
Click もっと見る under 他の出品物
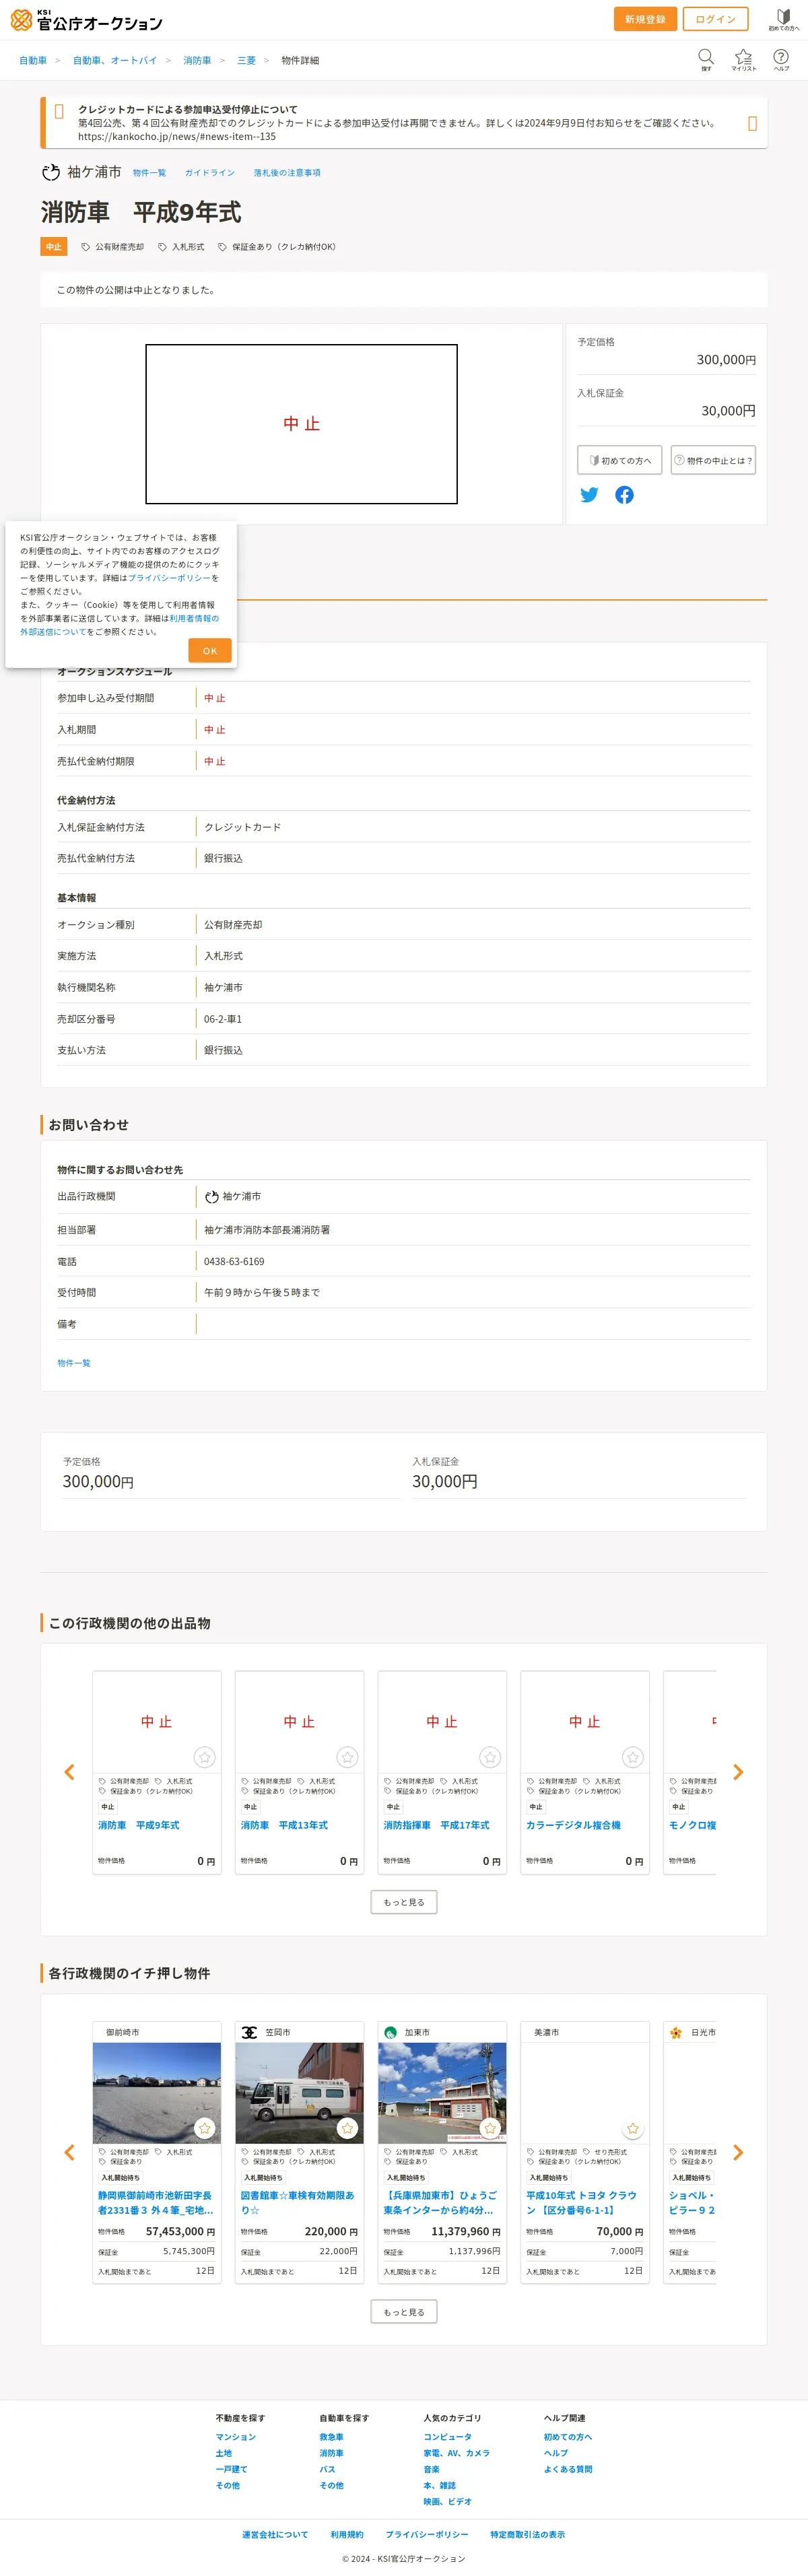[x=404, y=1902]
